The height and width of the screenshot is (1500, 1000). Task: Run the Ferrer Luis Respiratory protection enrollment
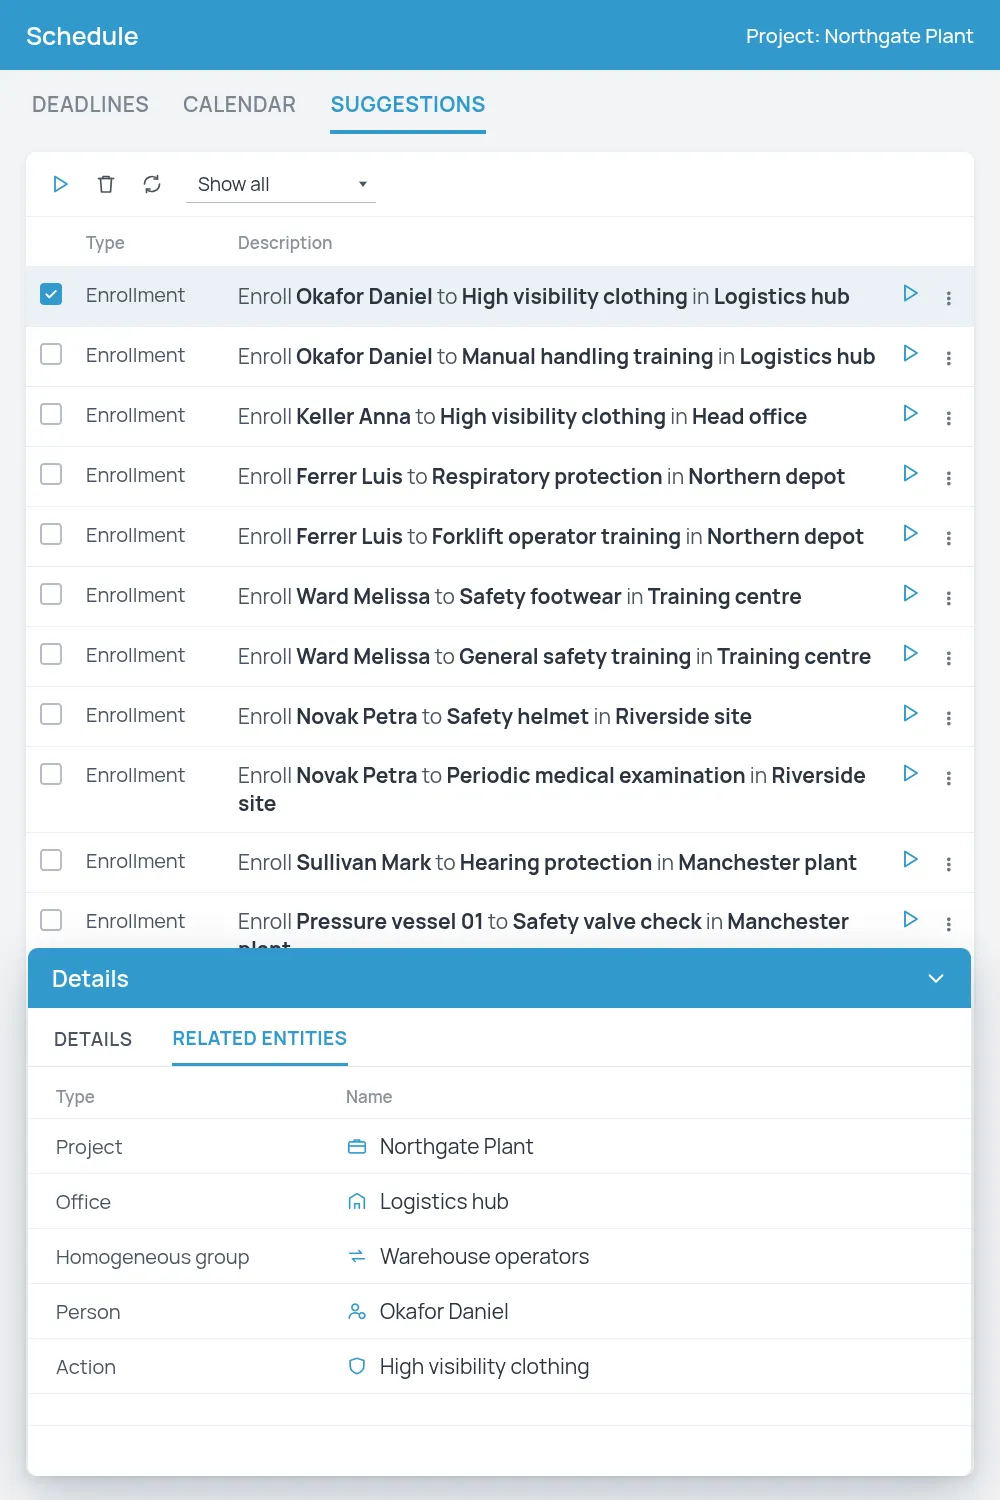coord(910,473)
